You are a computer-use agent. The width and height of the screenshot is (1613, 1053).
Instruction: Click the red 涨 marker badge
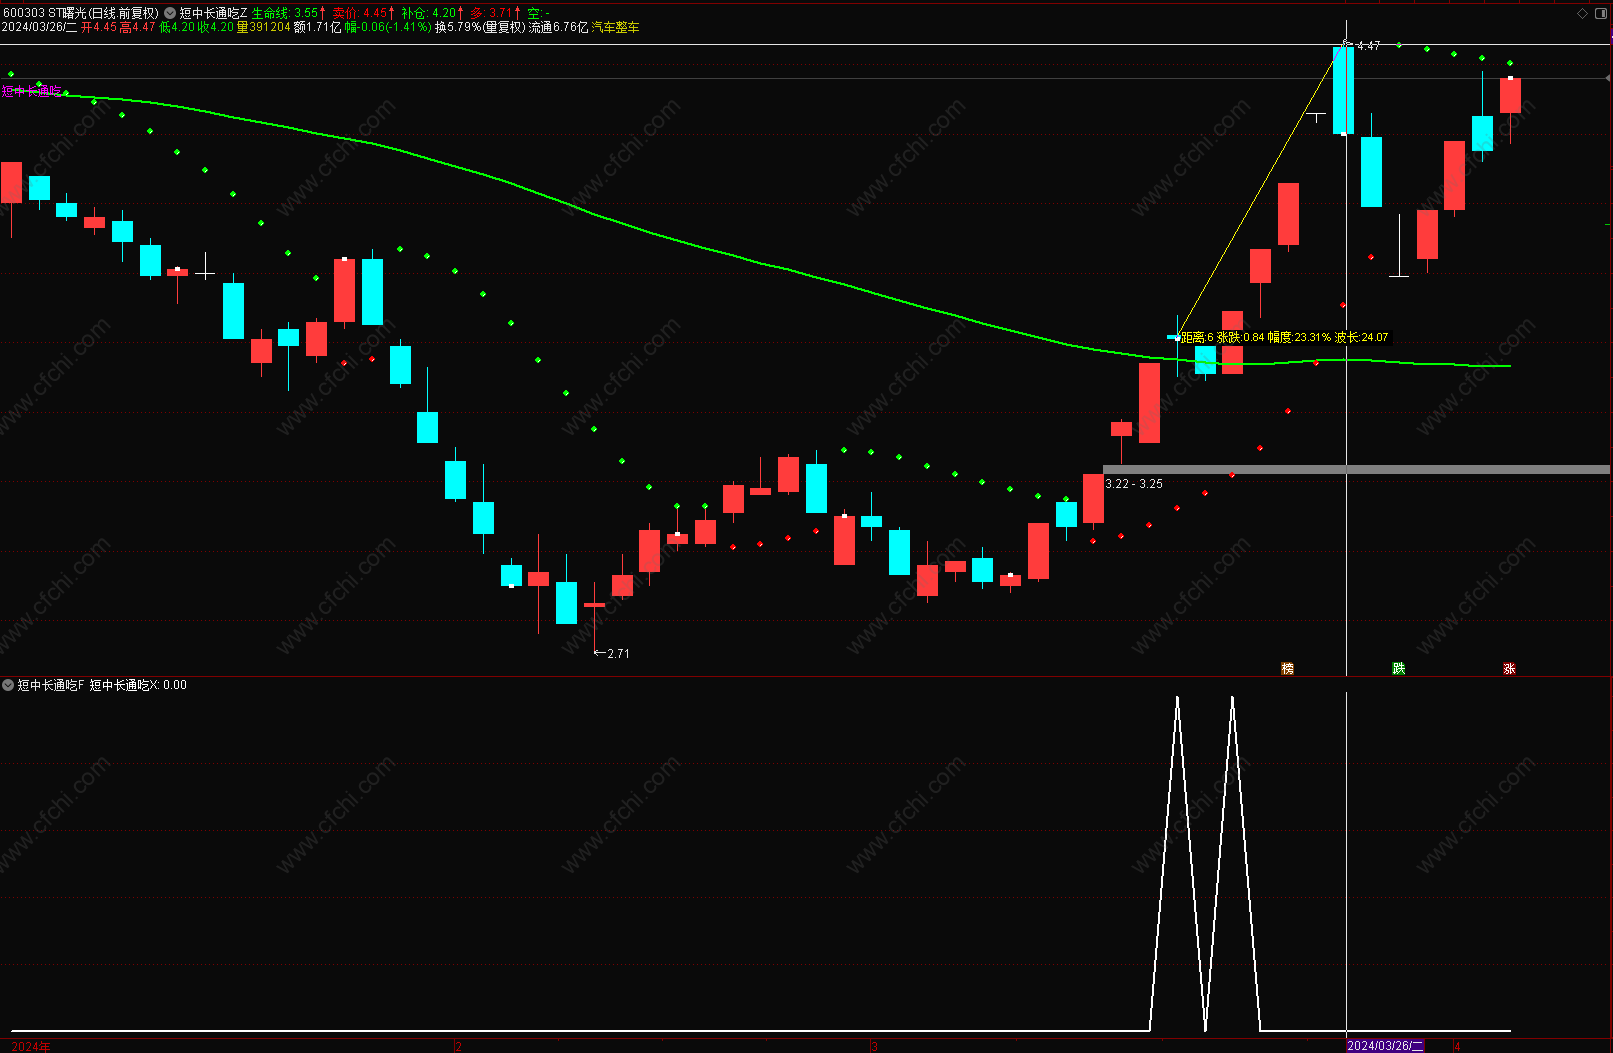pos(1509,668)
